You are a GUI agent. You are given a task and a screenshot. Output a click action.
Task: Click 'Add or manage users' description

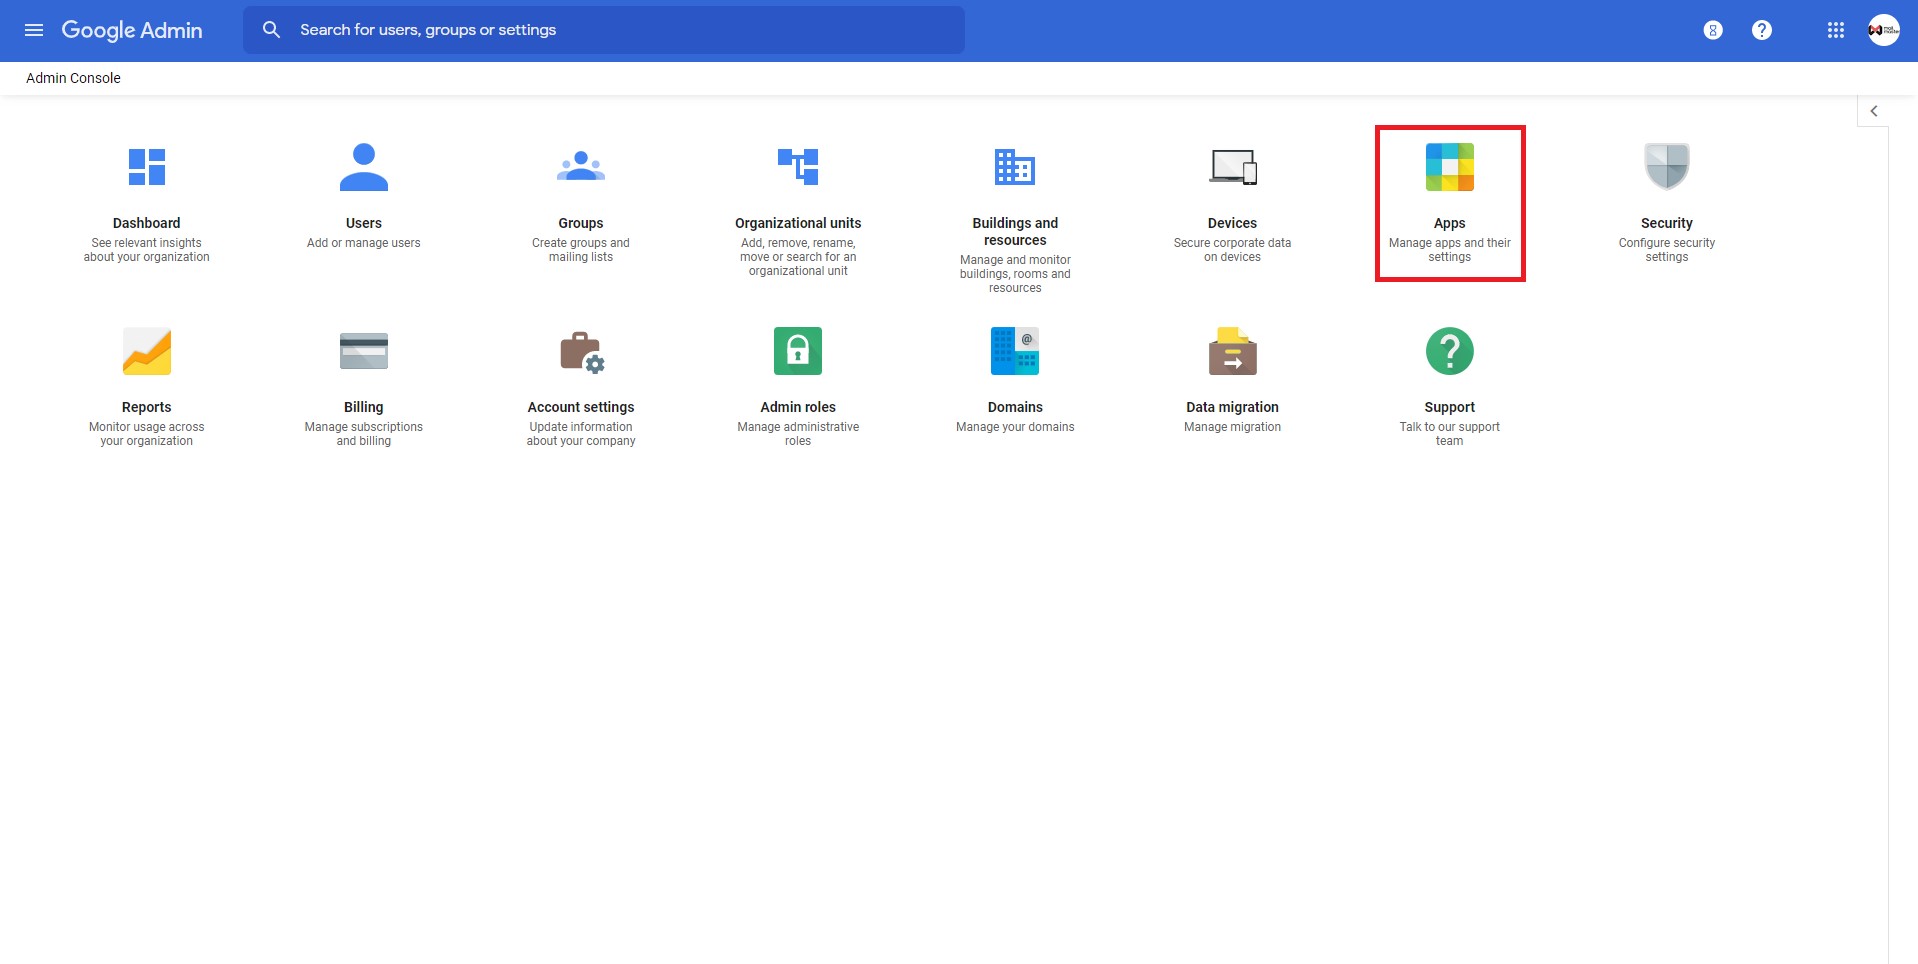point(364,243)
